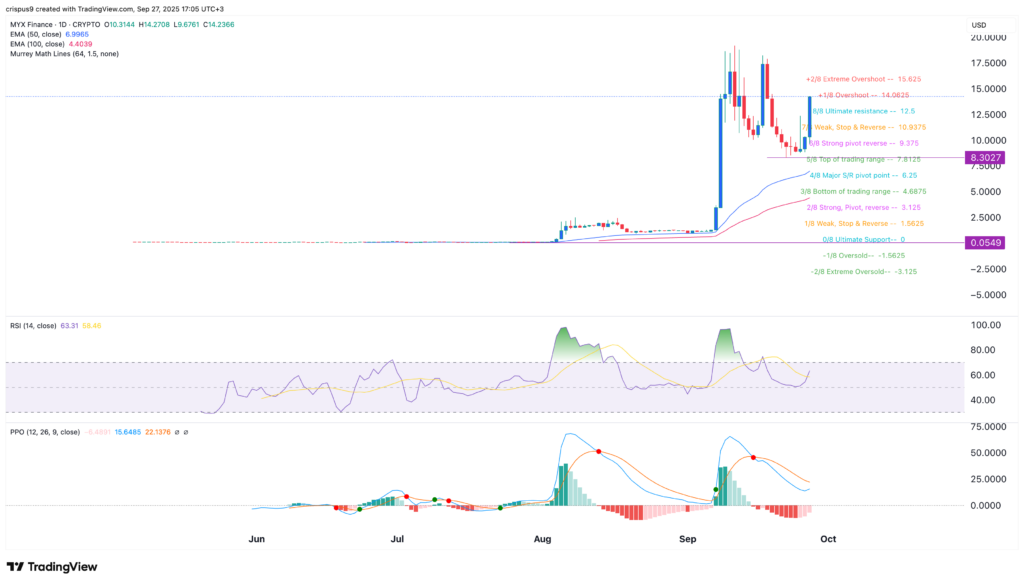
Task: Click the '4/8 Major S/R pivot point' label
Action: tap(850, 175)
